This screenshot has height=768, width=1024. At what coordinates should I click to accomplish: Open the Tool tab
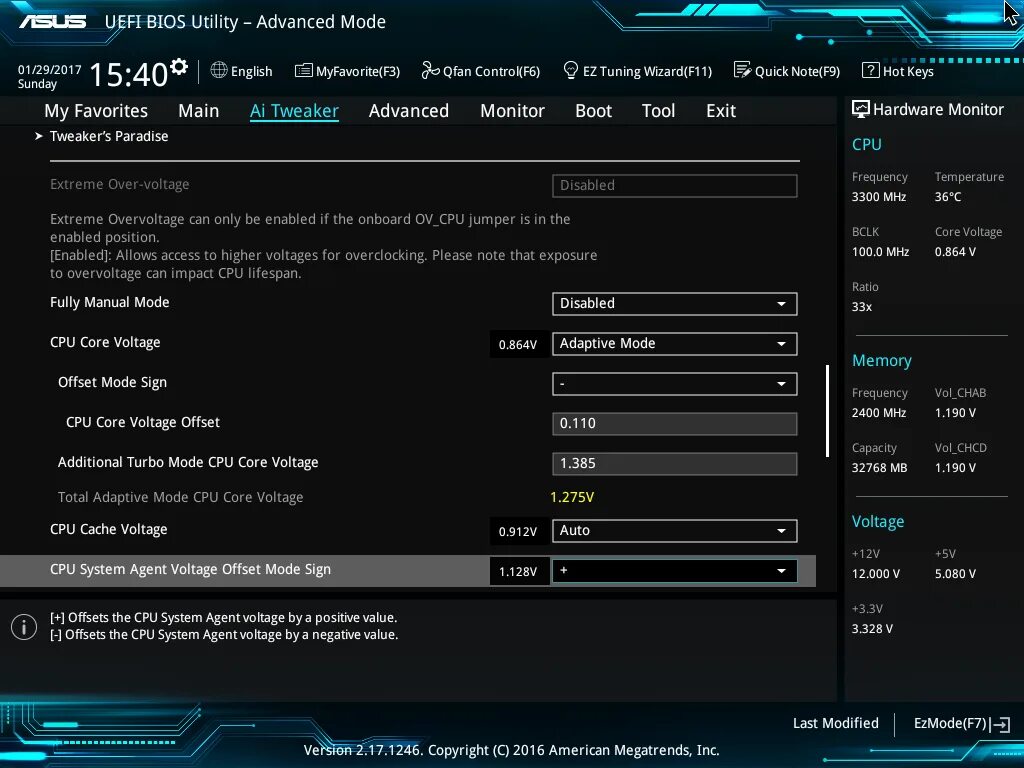click(x=658, y=111)
